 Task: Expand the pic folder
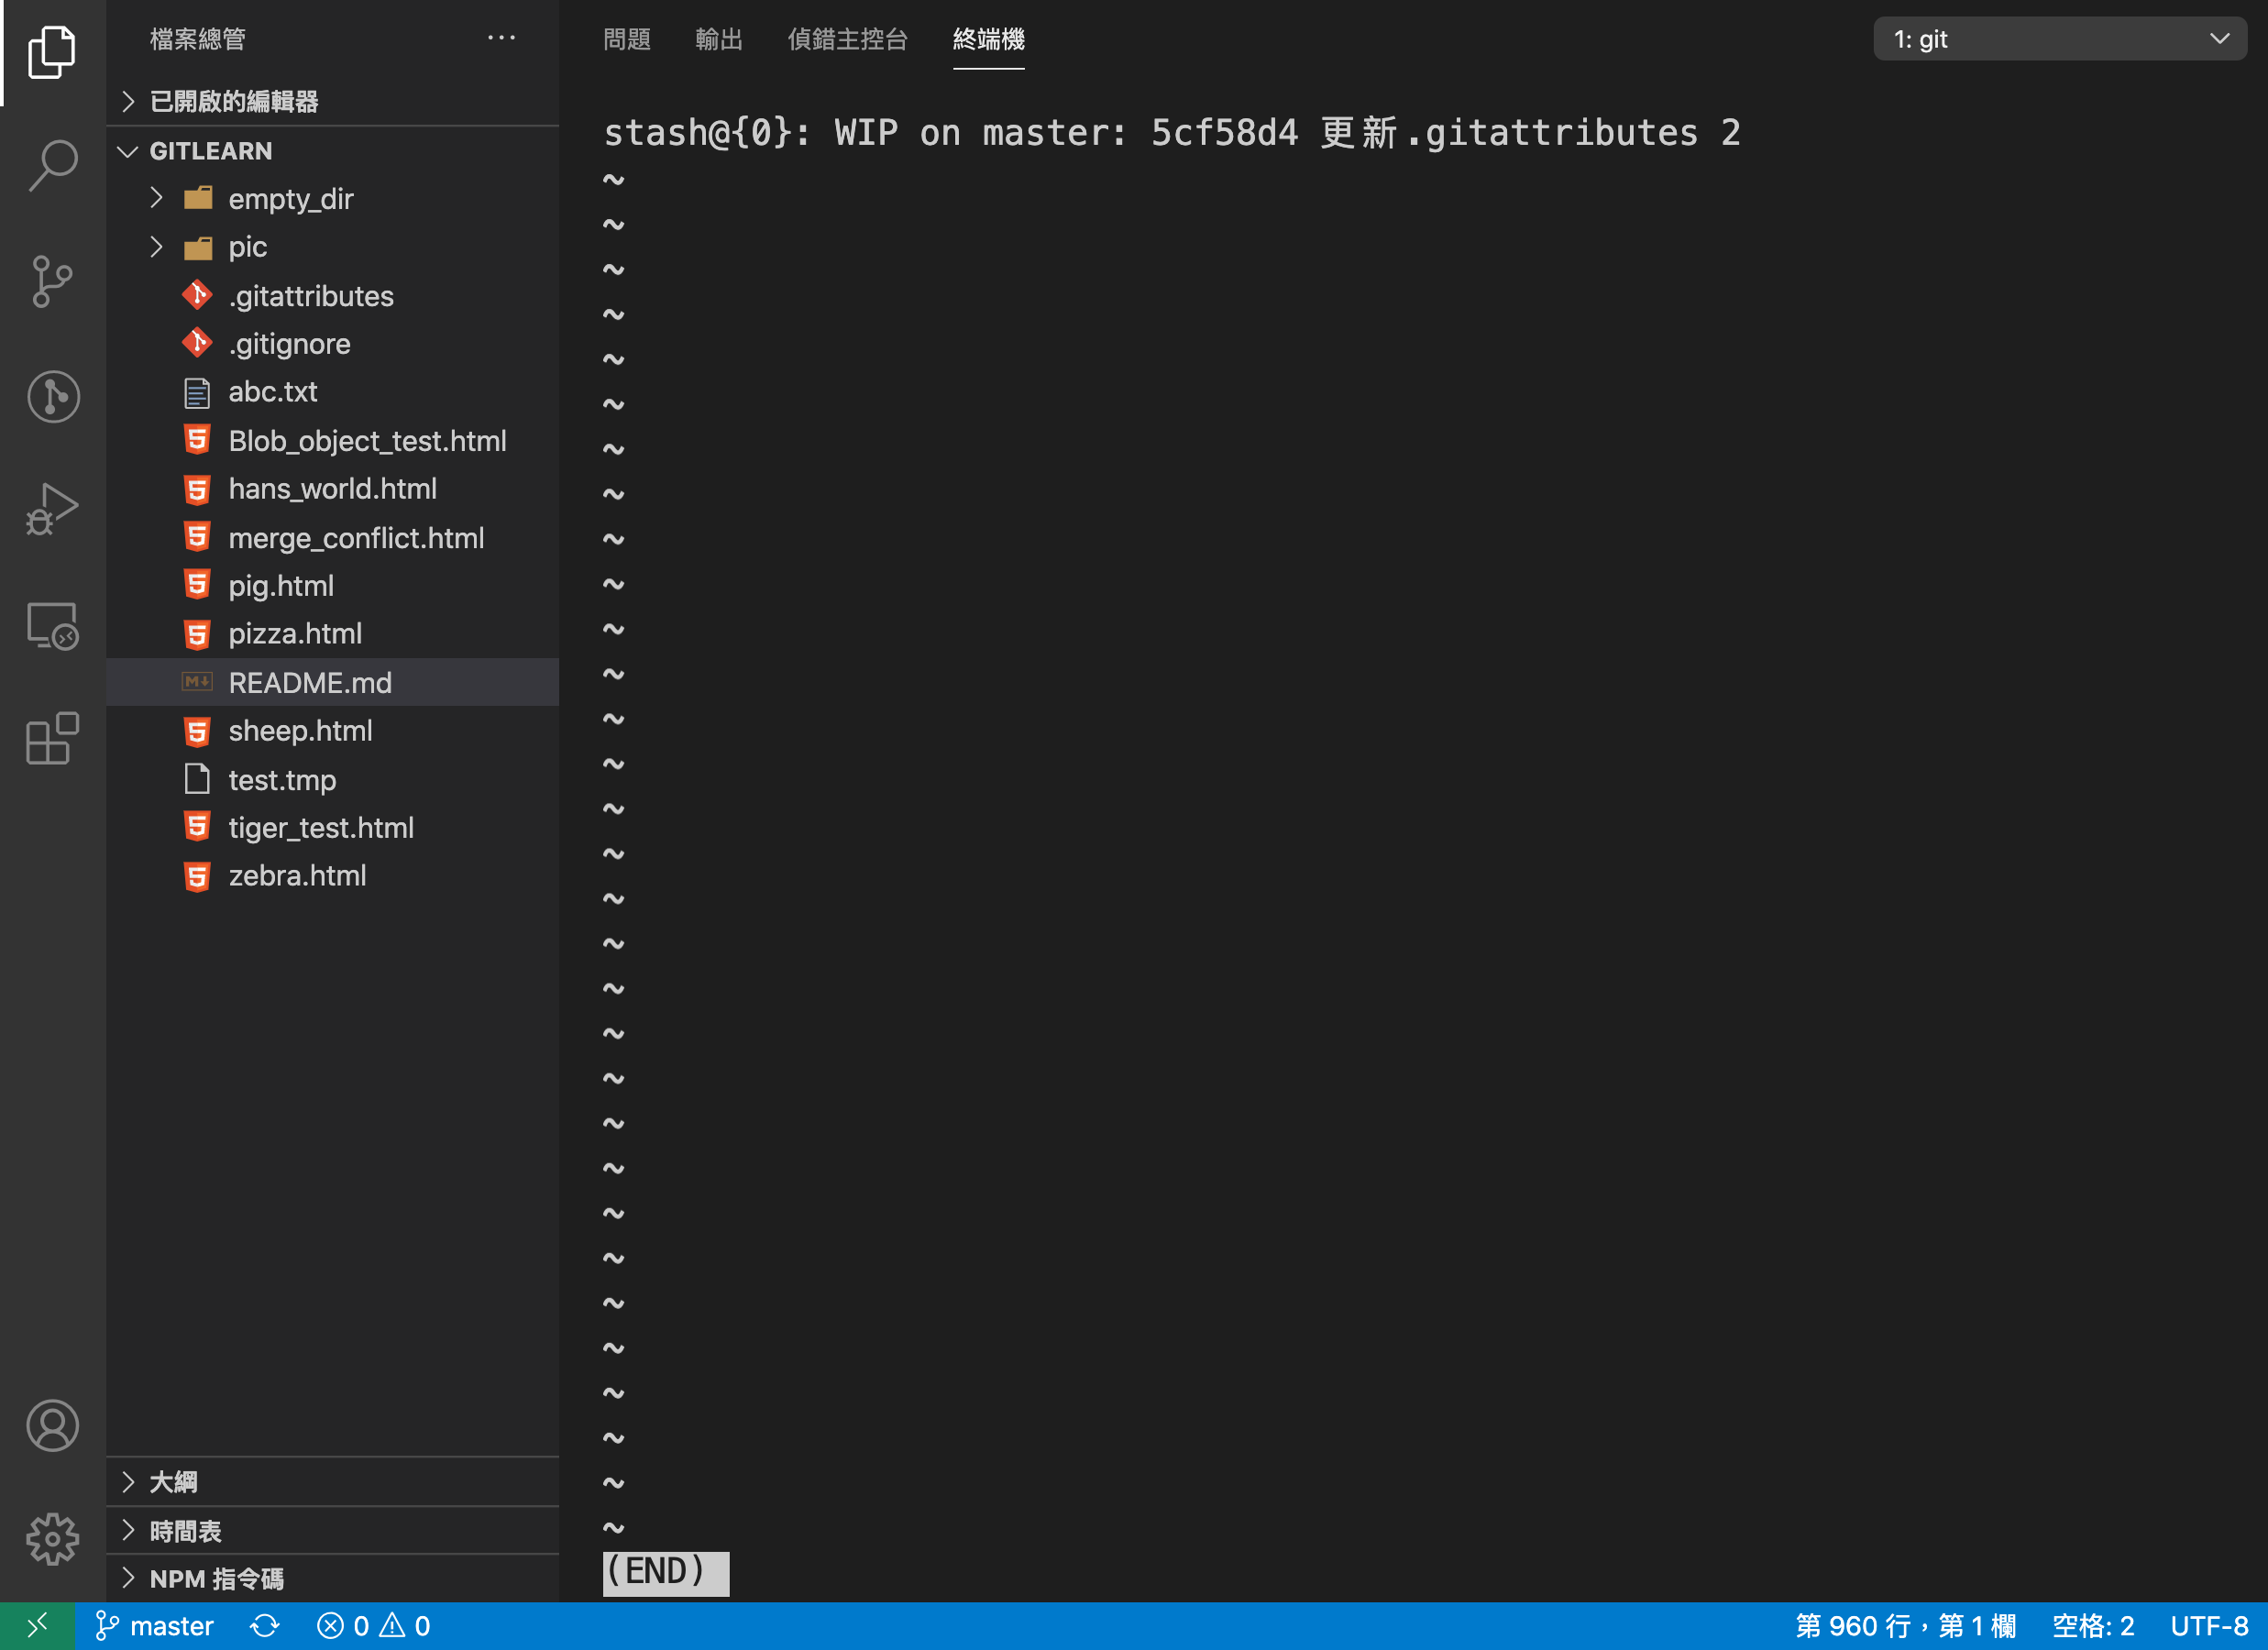(332, 247)
